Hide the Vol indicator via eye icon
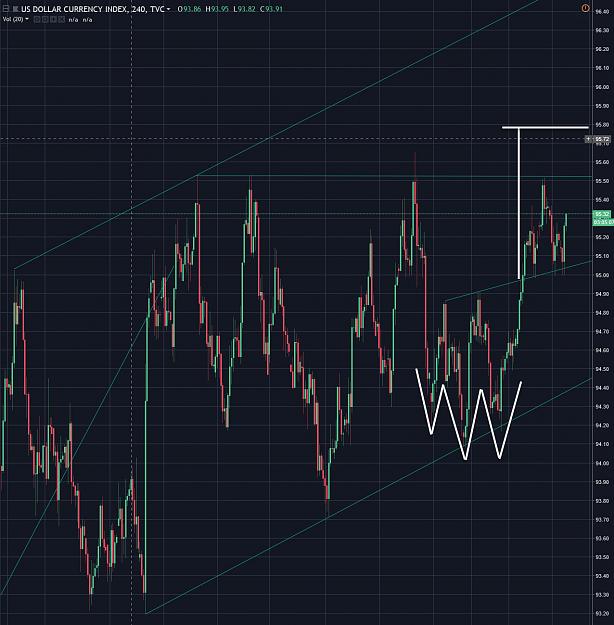 [x=37, y=20]
